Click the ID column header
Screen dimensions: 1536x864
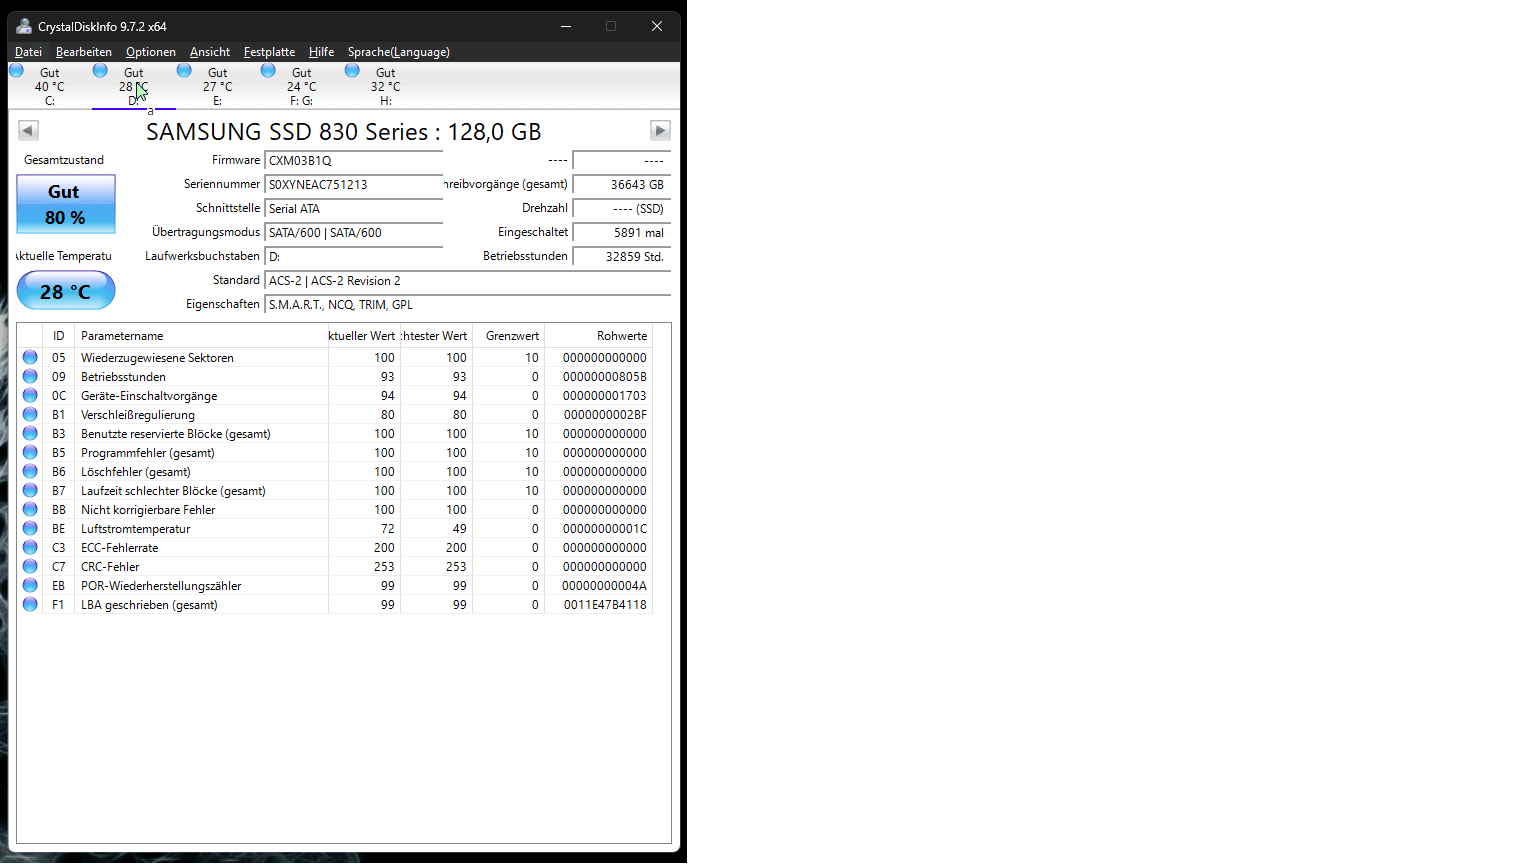pyautogui.click(x=59, y=336)
